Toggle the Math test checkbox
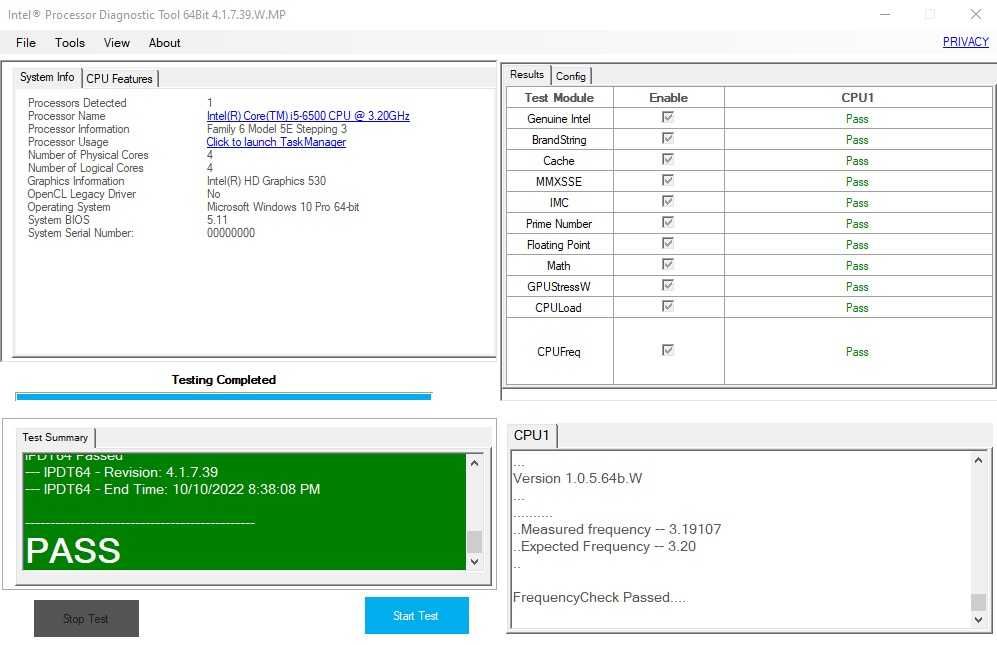The image size is (997, 645). tap(668, 264)
